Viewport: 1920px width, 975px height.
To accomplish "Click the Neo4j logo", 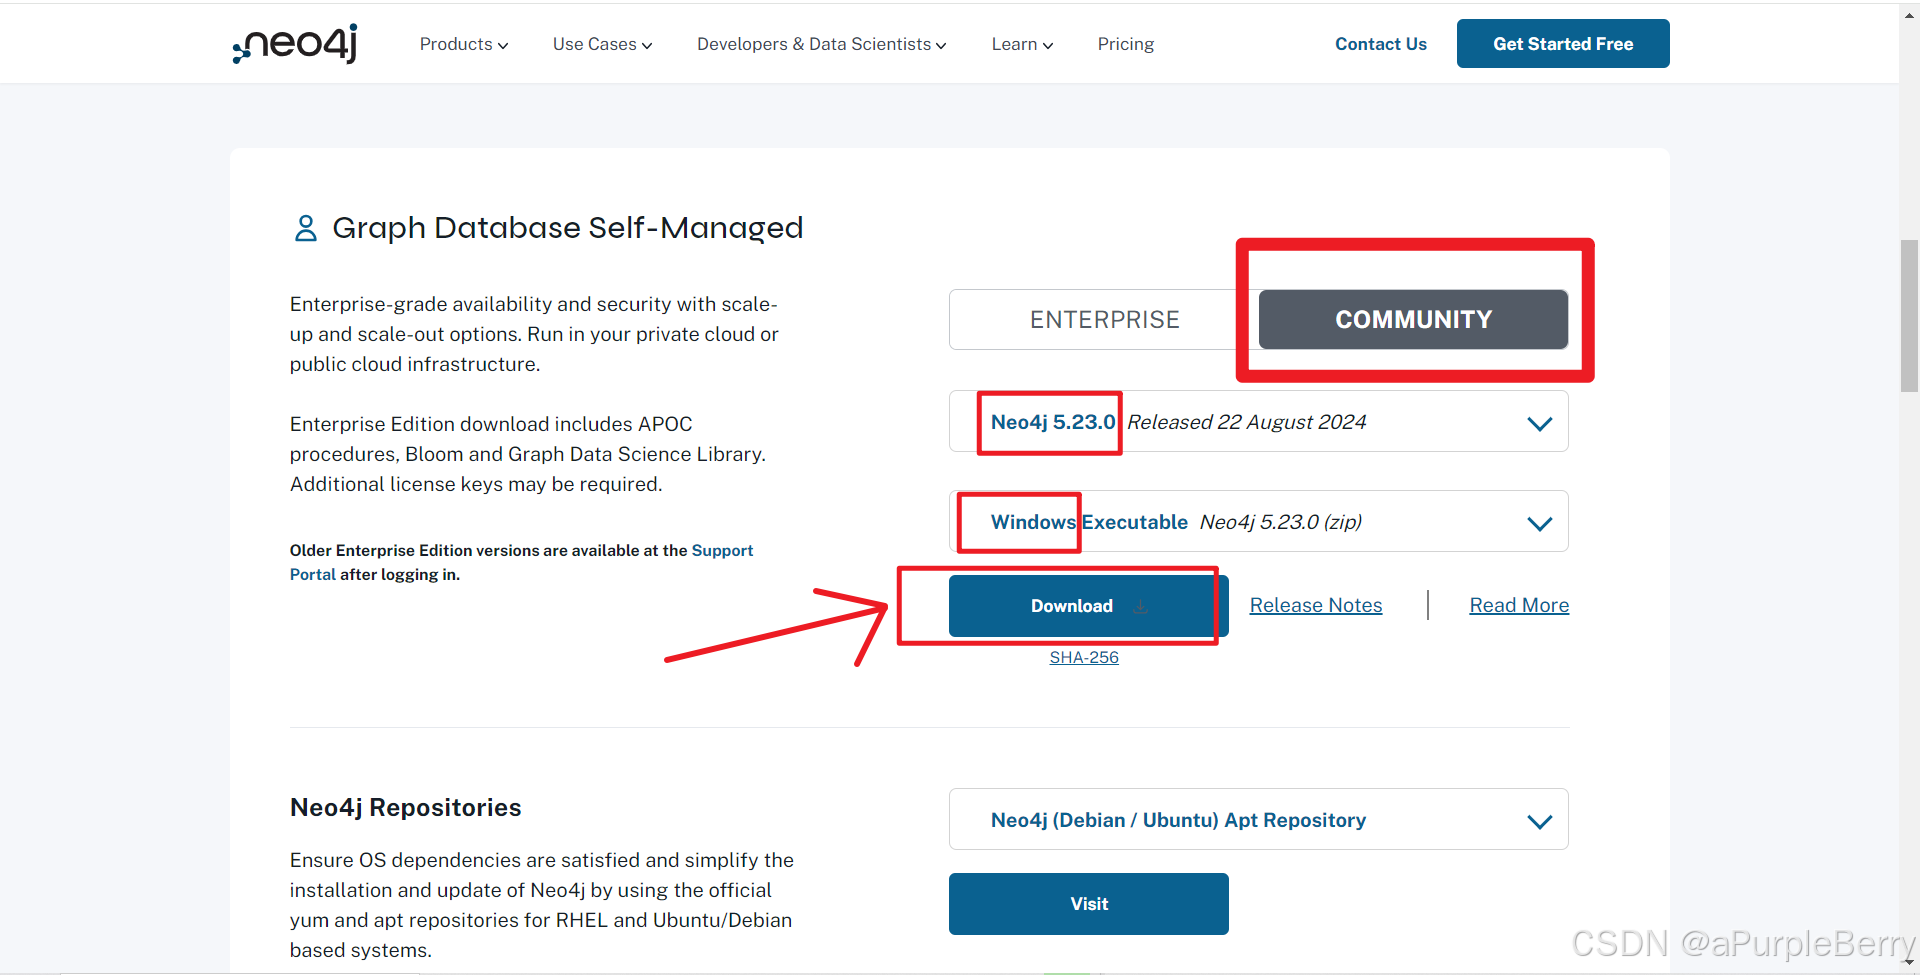I will tap(295, 43).
